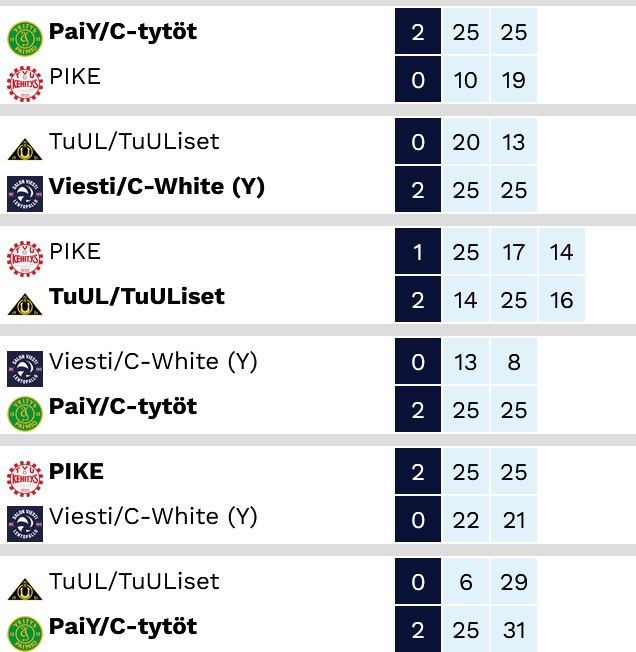The width and height of the screenshot is (636, 652).
Task: Click the TuUL triangle logo in second match
Action: (25, 149)
